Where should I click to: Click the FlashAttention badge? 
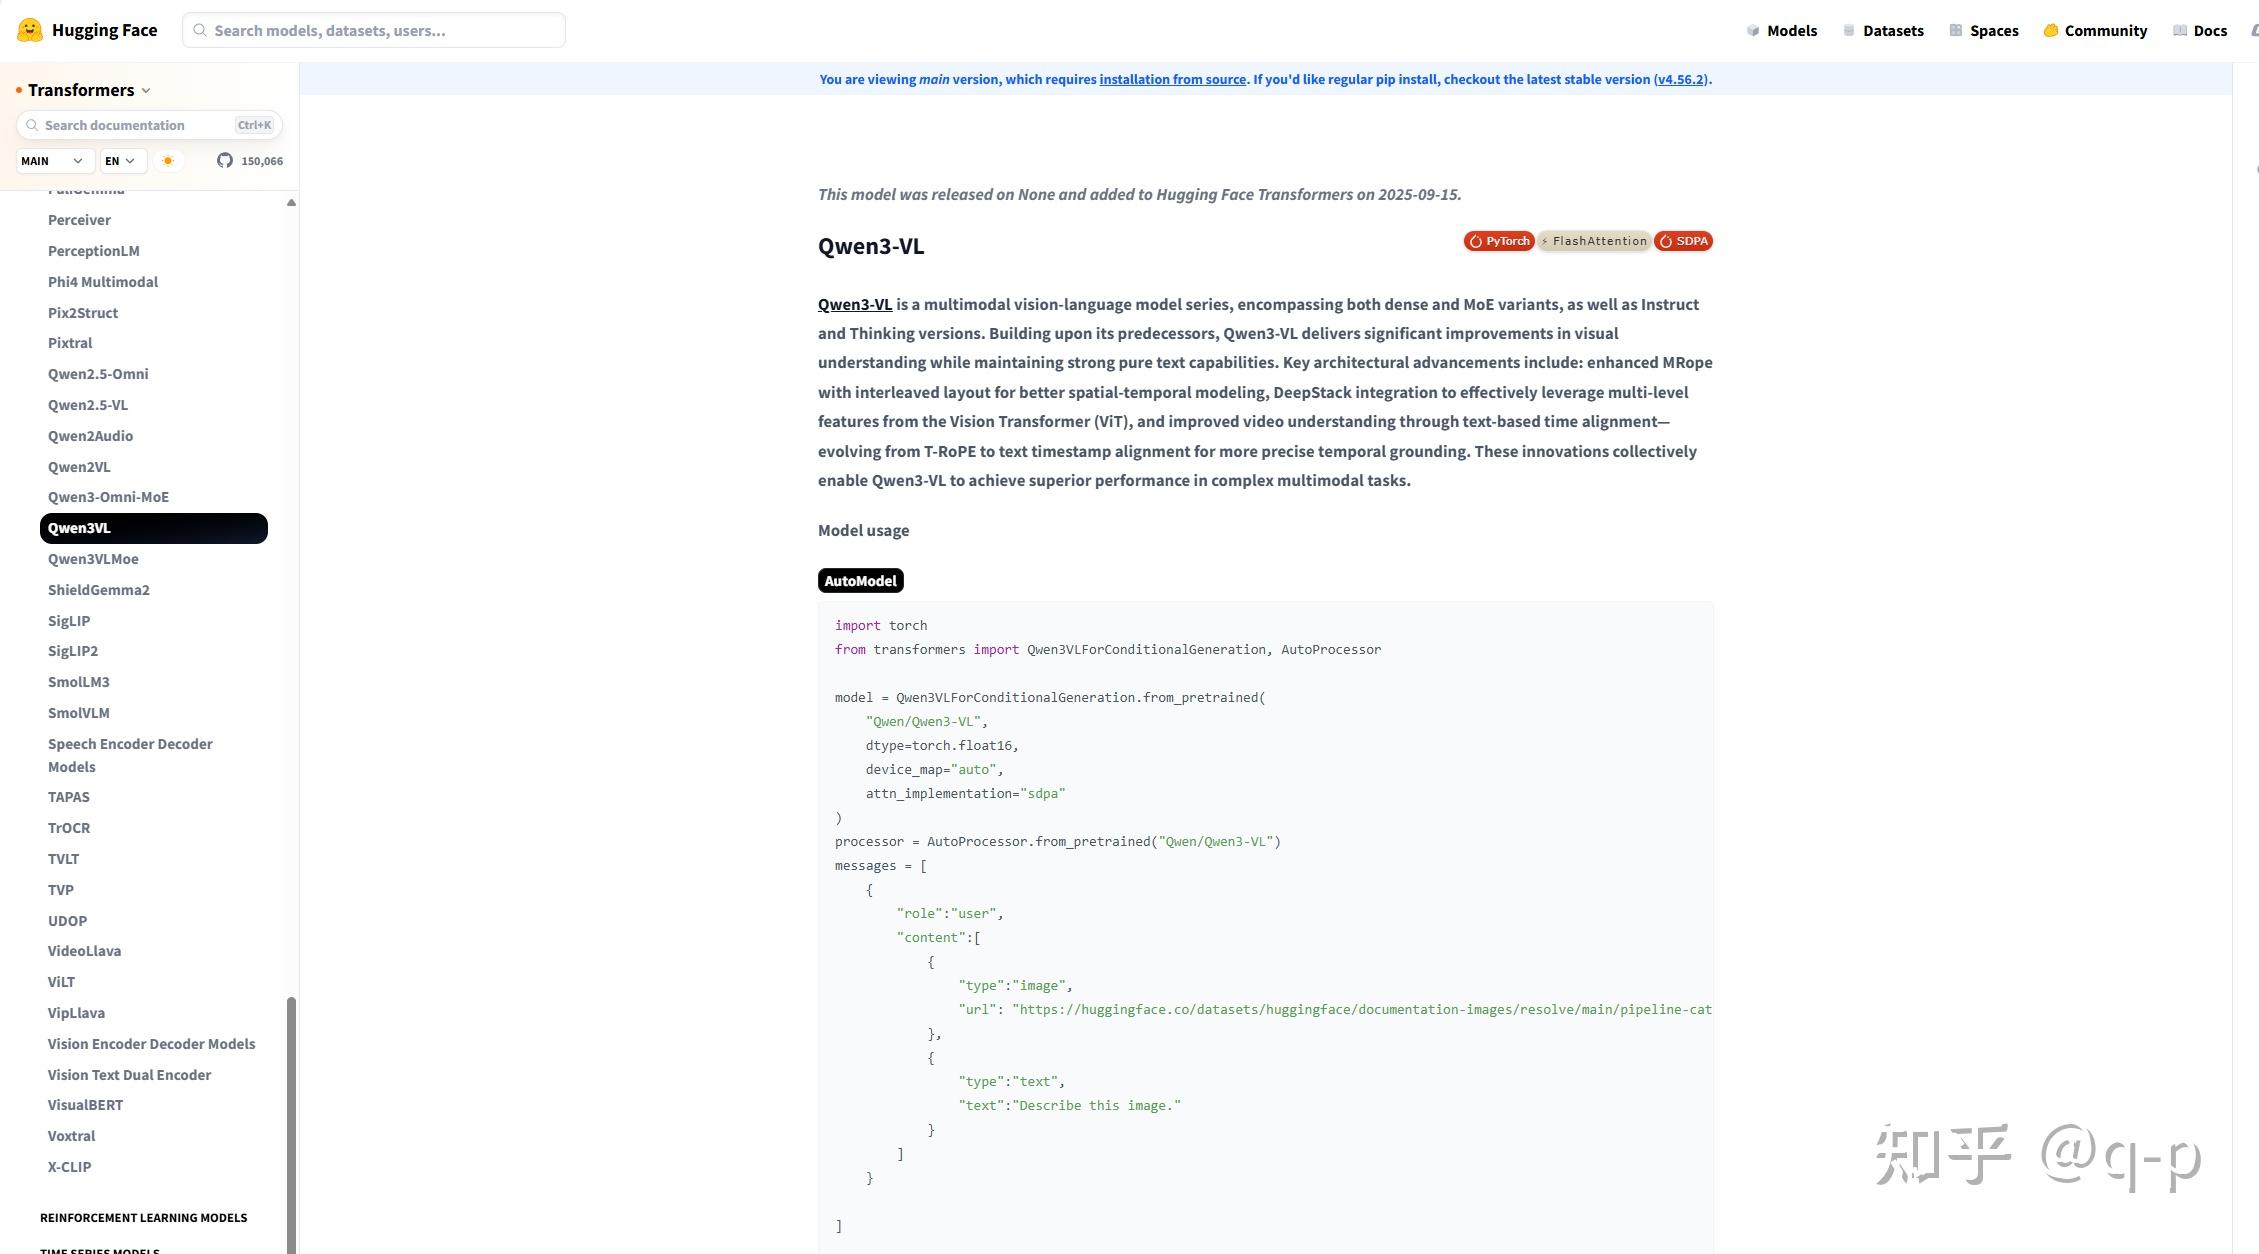pos(1594,241)
